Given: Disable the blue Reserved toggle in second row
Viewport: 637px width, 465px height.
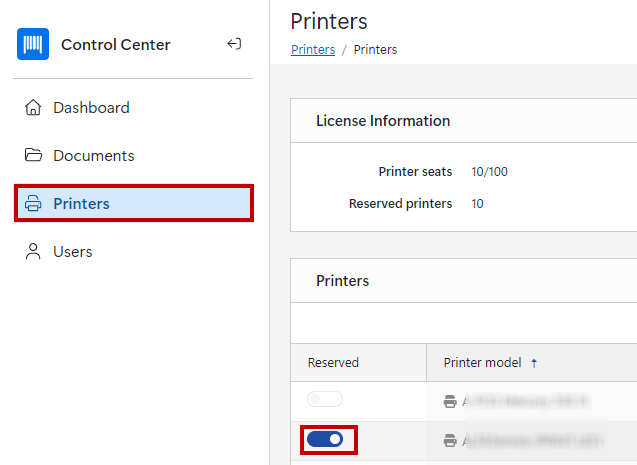Looking at the screenshot, I should tap(325, 439).
